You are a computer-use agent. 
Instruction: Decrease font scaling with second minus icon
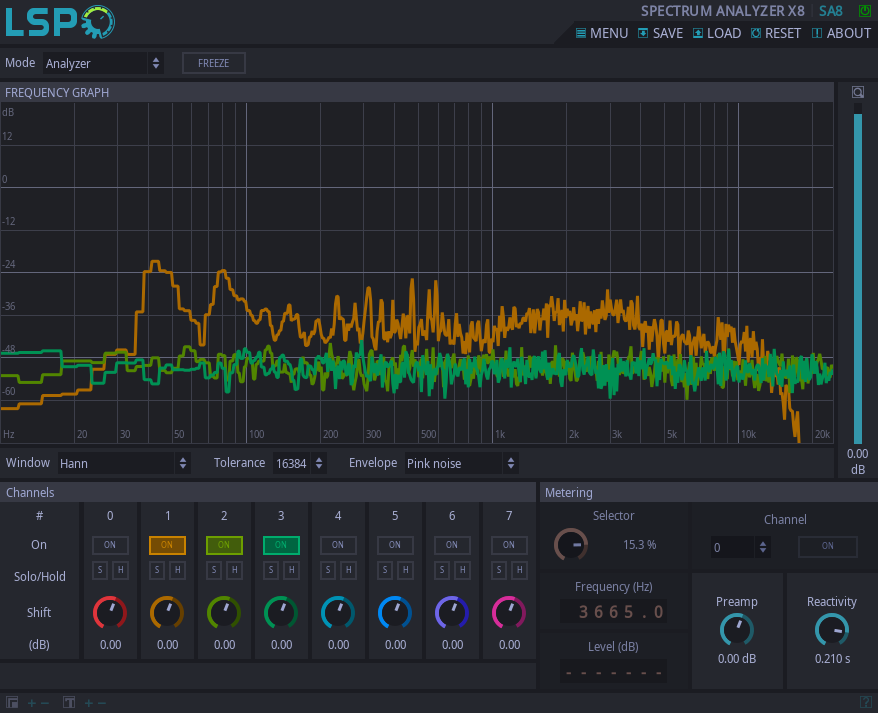tap(101, 703)
